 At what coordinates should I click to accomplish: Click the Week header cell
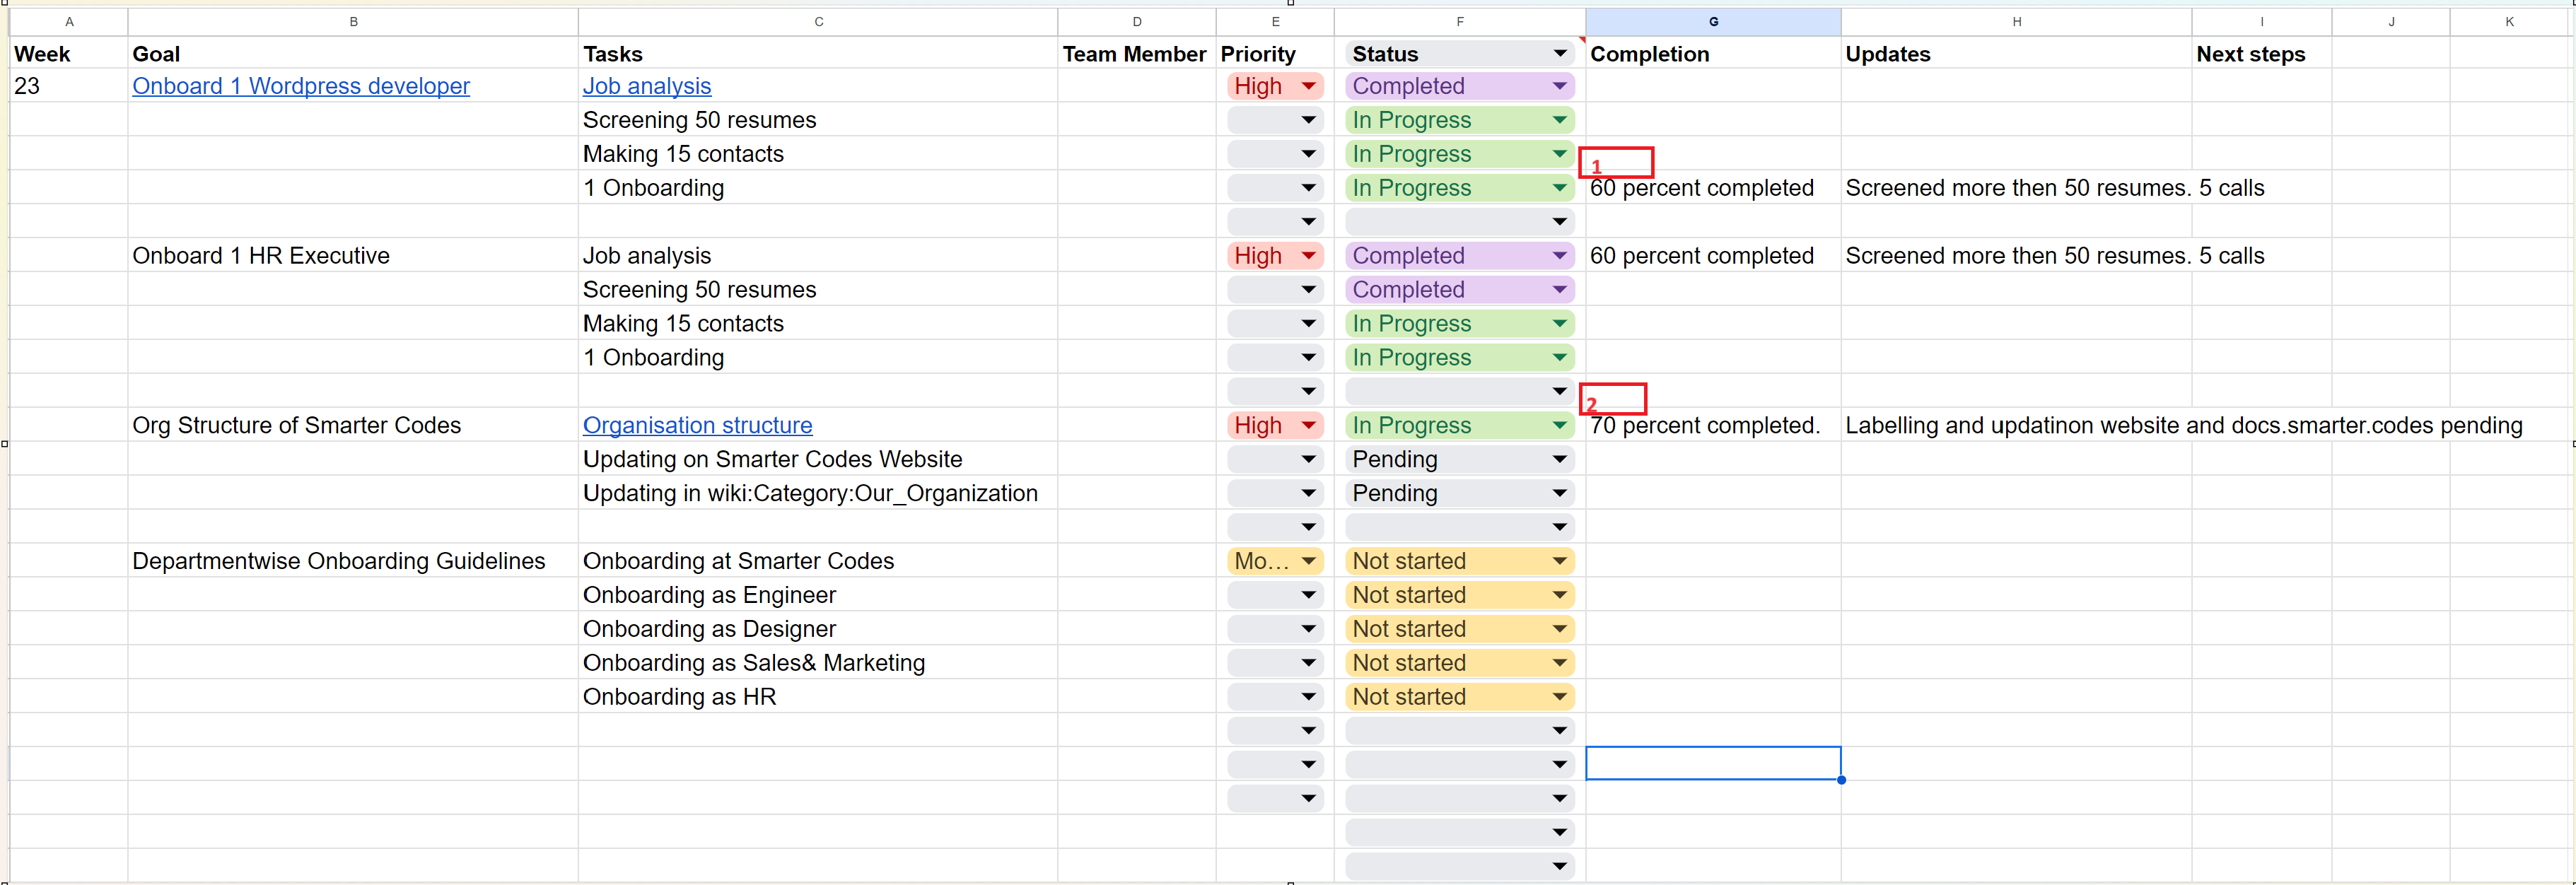point(68,54)
